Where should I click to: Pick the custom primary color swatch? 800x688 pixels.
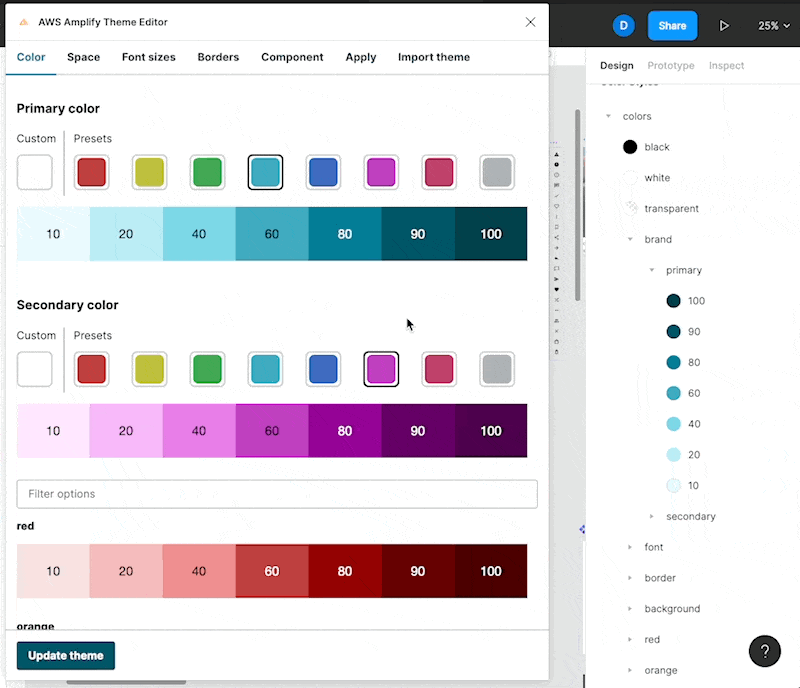coord(35,172)
